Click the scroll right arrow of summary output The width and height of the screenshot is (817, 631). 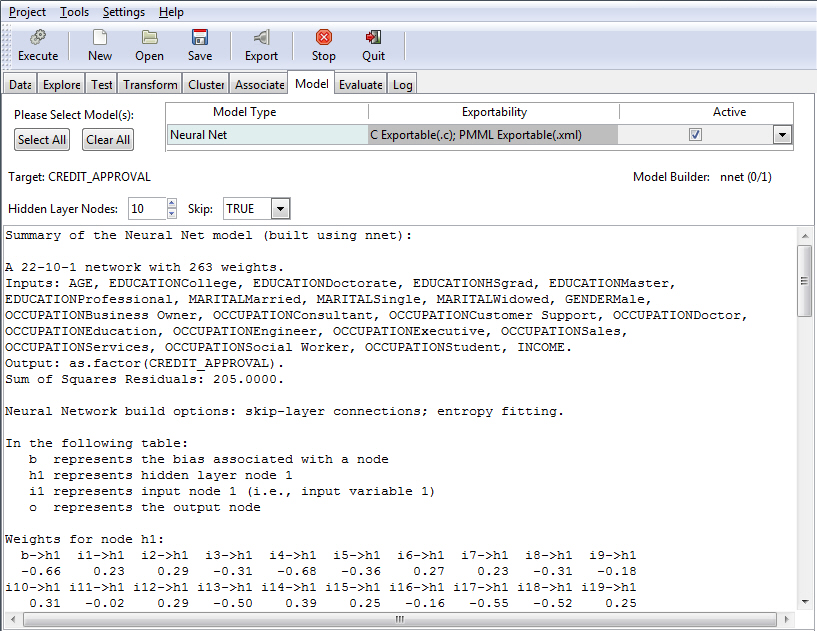tap(786, 620)
